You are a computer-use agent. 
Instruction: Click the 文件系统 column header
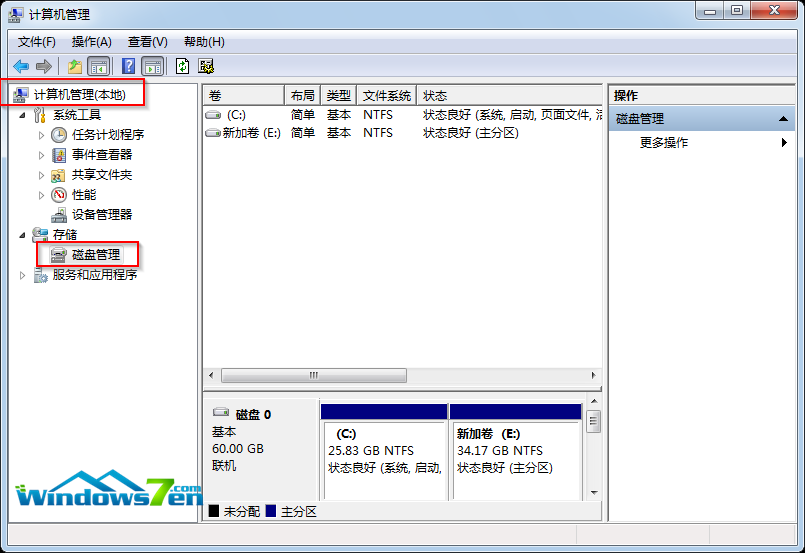pos(386,96)
